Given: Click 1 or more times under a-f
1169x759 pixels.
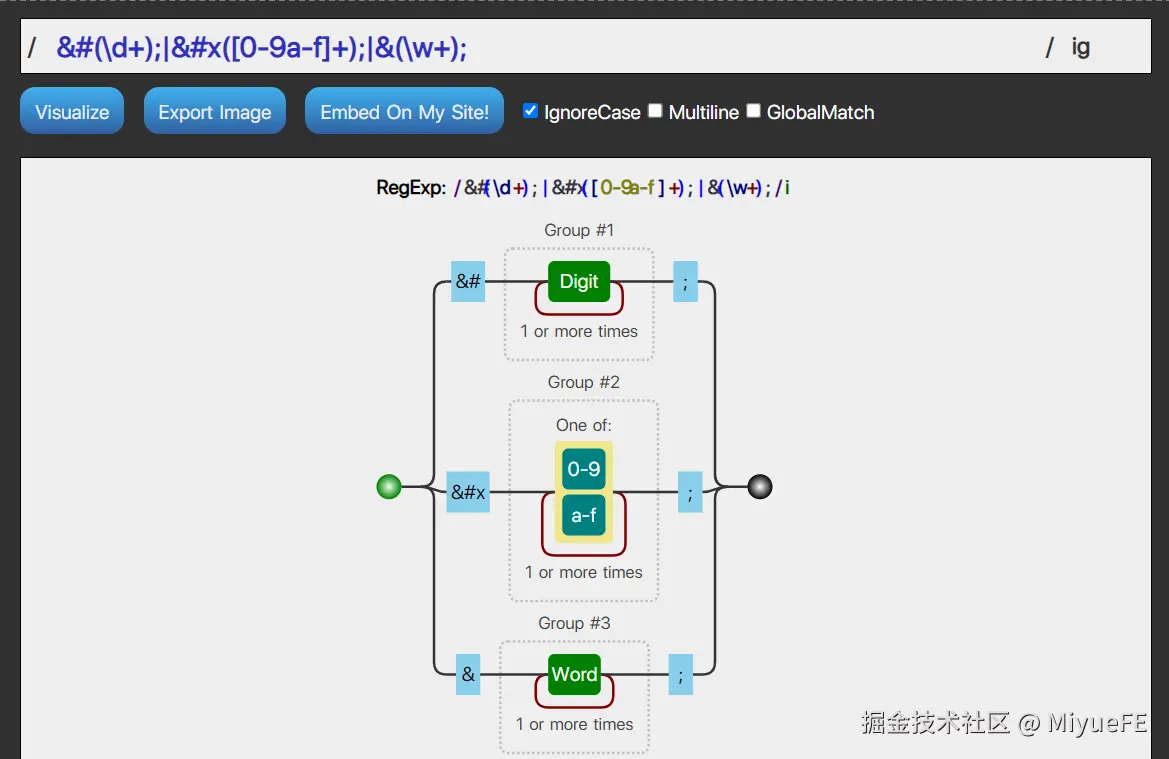Looking at the screenshot, I should click(584, 572).
